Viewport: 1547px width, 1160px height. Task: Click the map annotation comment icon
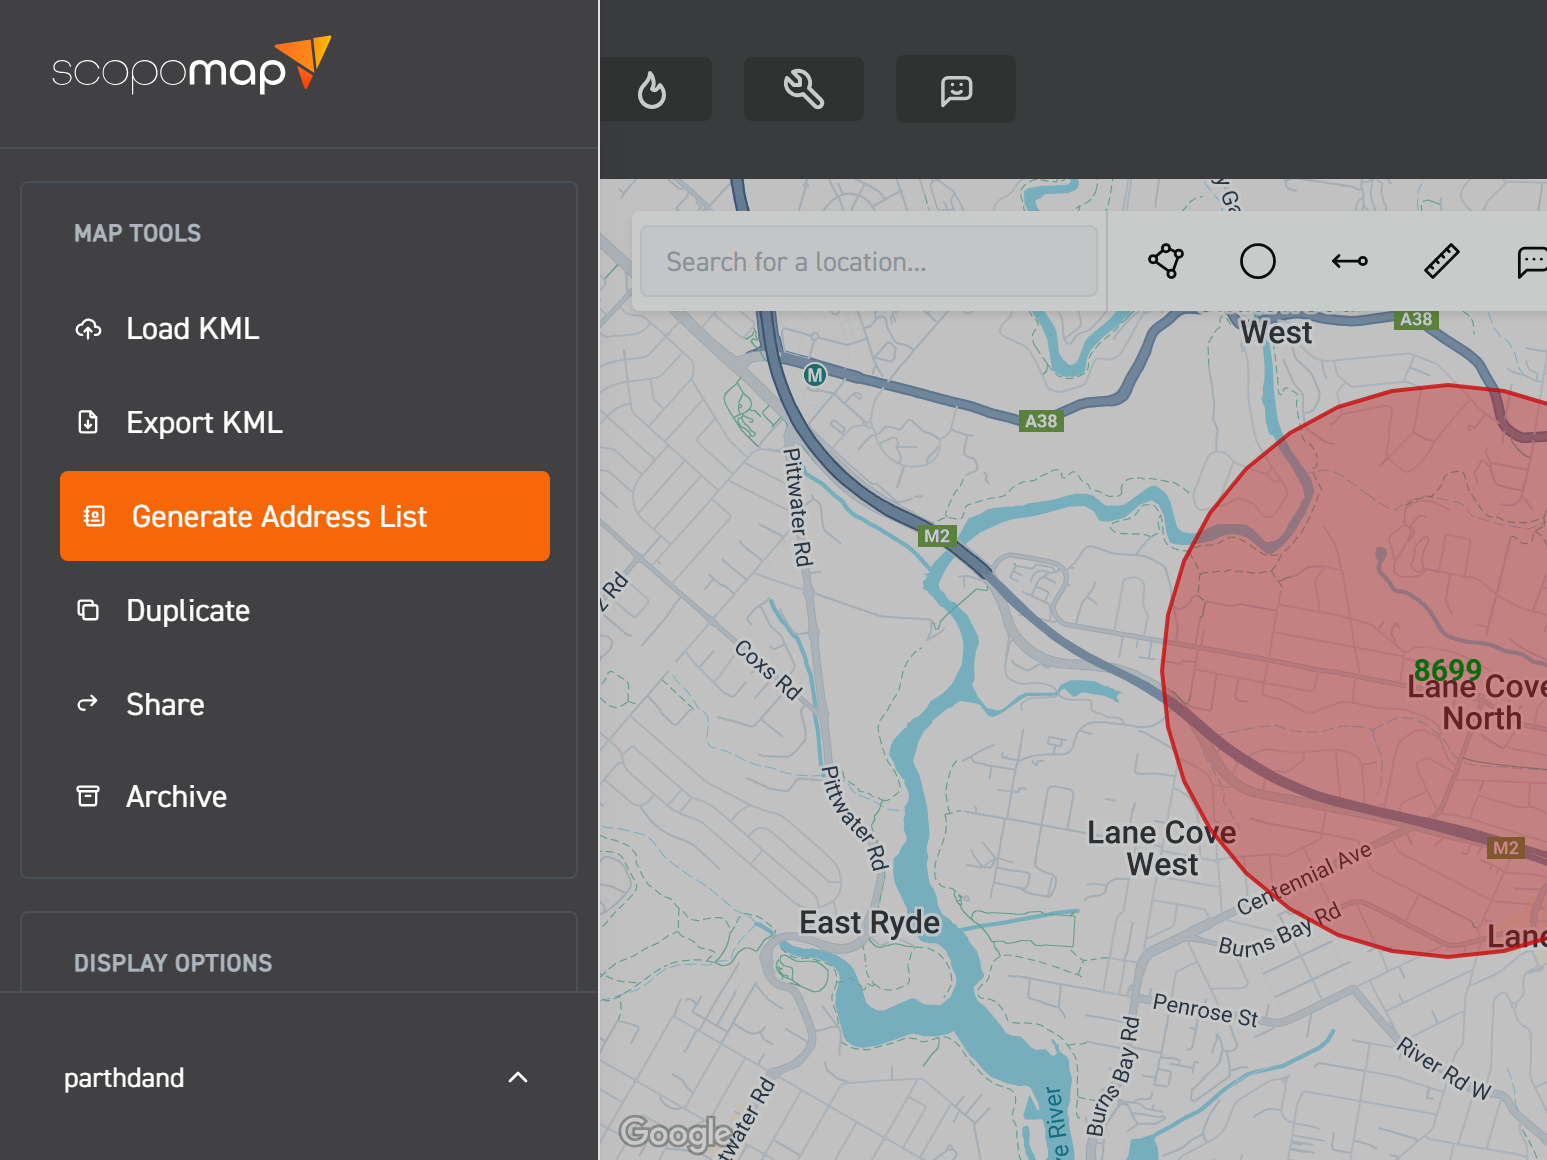click(x=1530, y=261)
